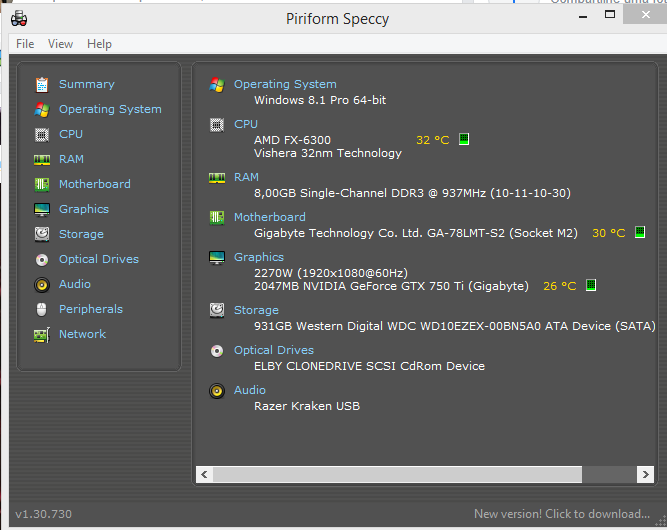
Task: Click the Audio speaker icon in sidebar
Action: click(x=42, y=285)
